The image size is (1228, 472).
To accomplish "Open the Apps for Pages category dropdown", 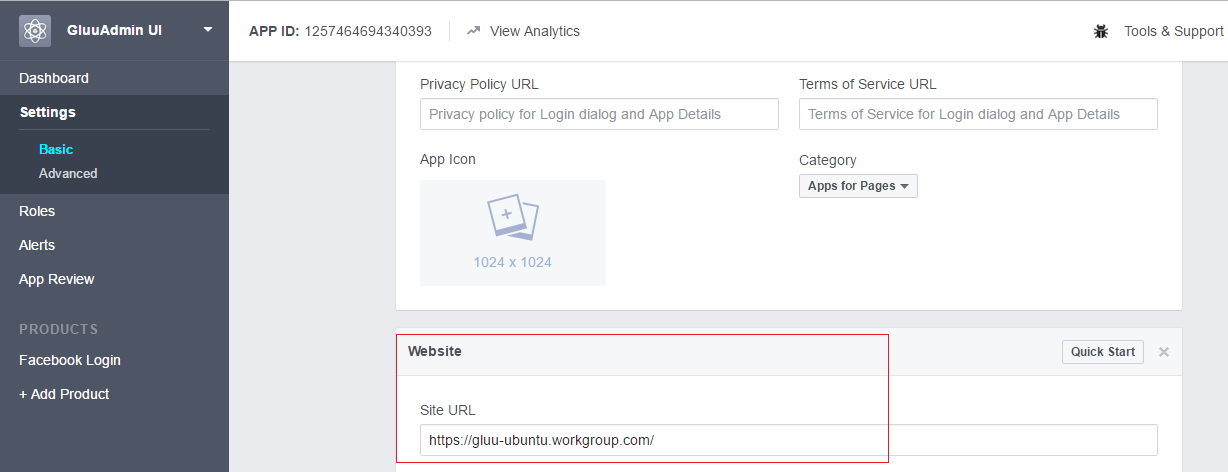I will pos(857,186).
